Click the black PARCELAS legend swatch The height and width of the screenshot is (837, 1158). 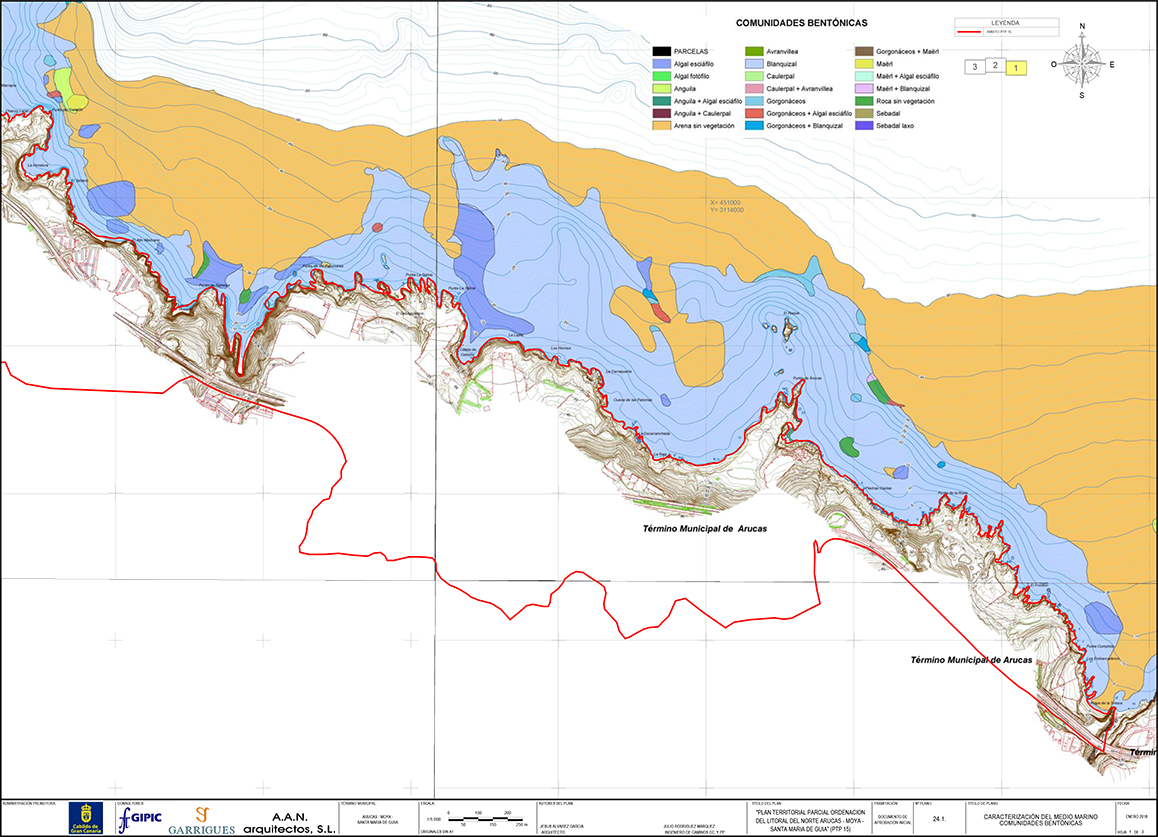[x=662, y=52]
